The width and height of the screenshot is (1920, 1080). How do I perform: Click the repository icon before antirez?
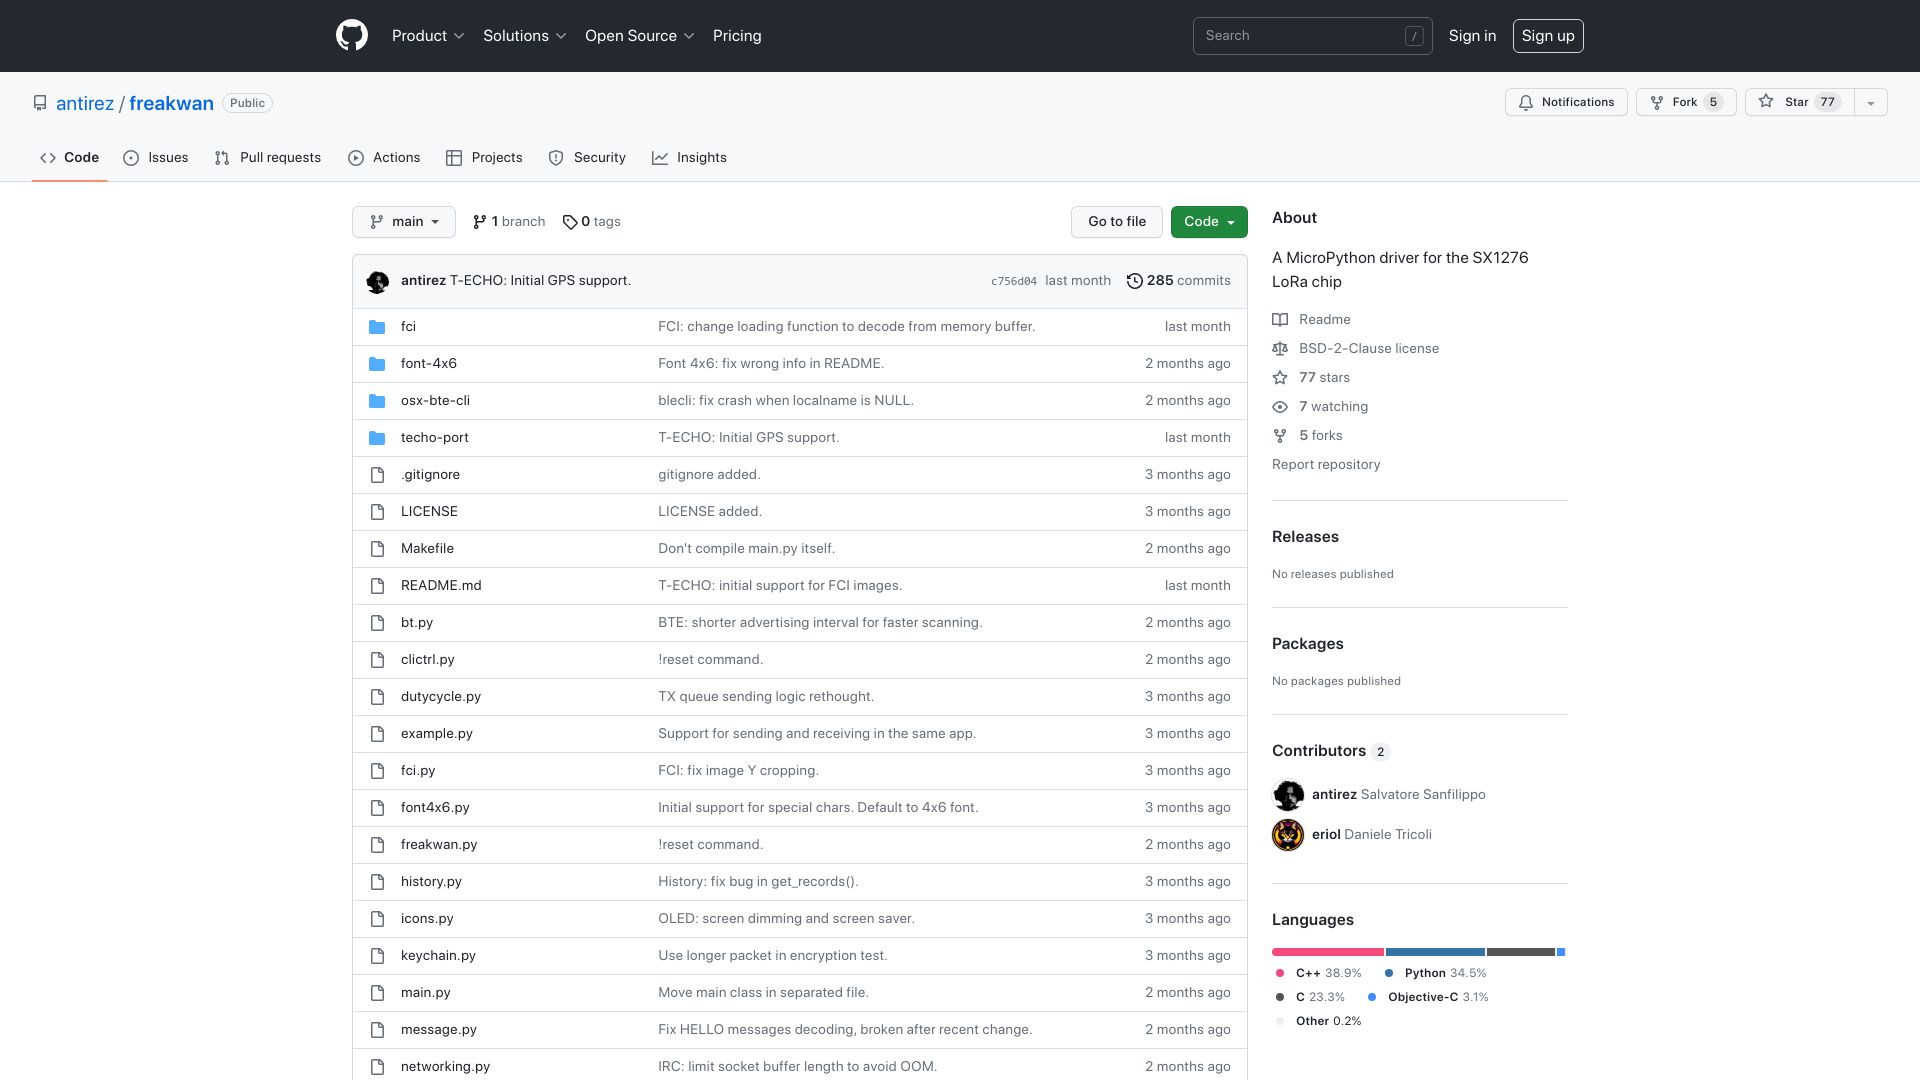(40, 103)
